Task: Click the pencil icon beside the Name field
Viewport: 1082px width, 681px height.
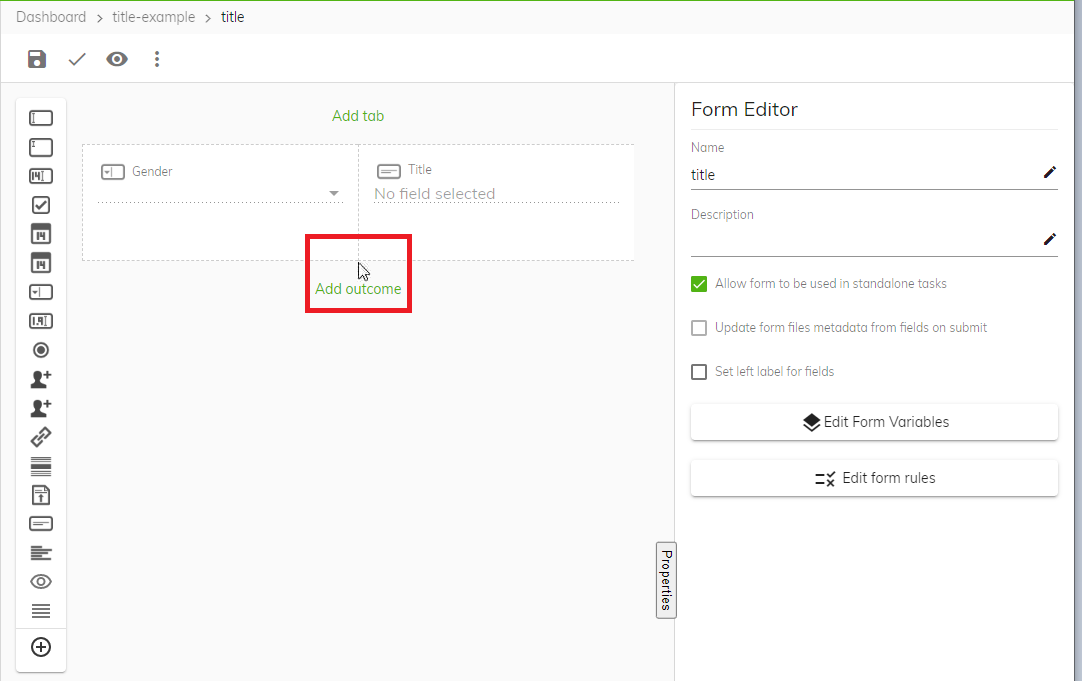Action: click(x=1049, y=172)
